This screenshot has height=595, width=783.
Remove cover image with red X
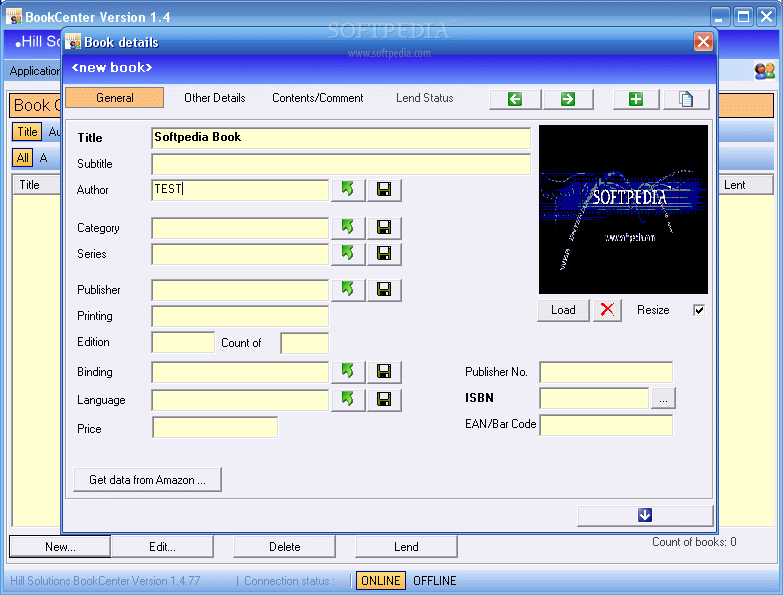[x=607, y=310]
